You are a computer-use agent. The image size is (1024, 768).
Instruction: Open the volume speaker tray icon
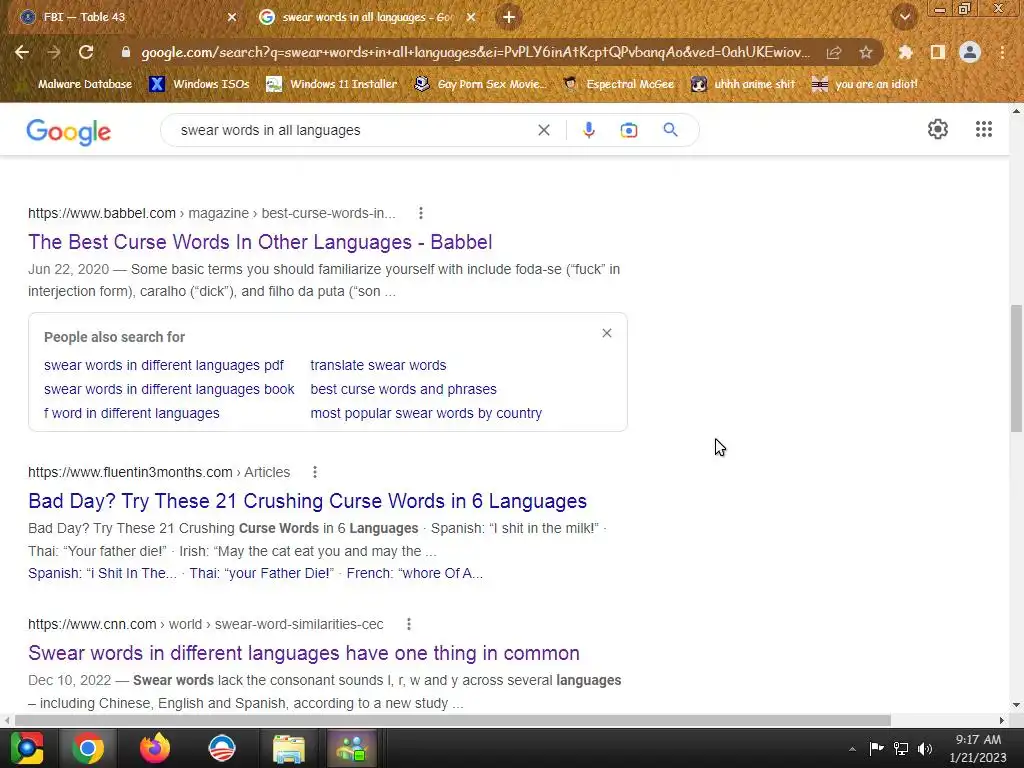click(x=925, y=749)
